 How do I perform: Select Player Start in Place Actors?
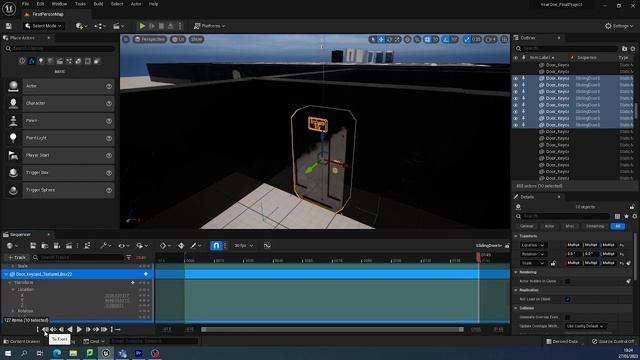click(60, 155)
